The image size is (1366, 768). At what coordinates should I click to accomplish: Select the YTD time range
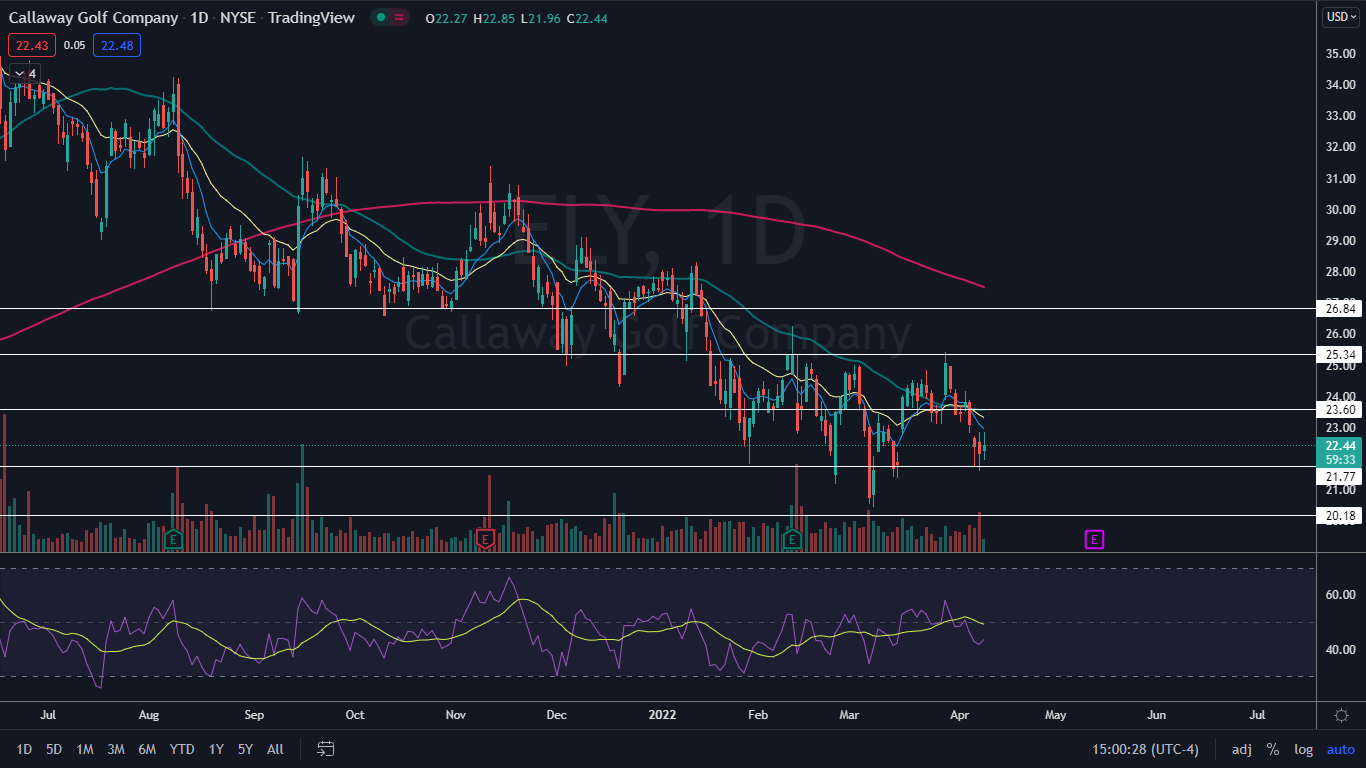tap(182, 749)
